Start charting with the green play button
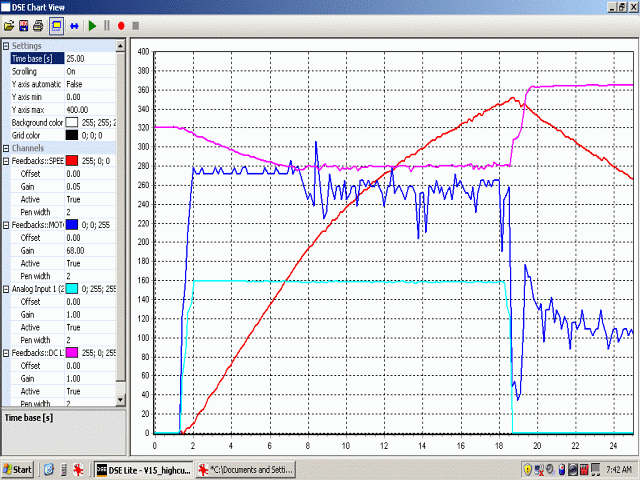640x480 pixels. click(92, 24)
